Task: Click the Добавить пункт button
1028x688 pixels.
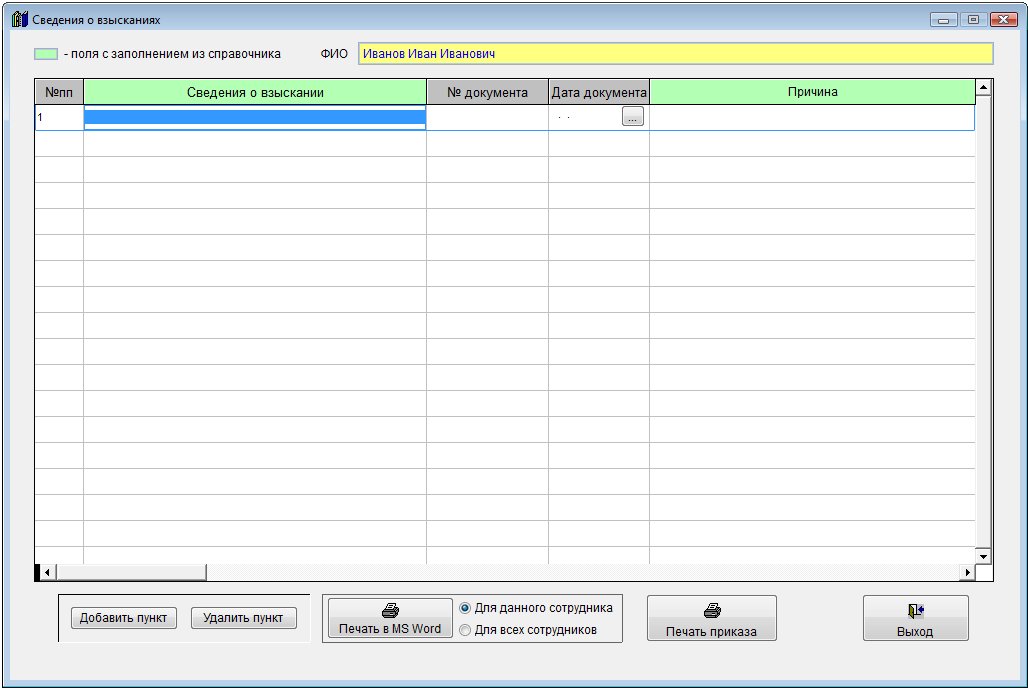Action: [123, 618]
